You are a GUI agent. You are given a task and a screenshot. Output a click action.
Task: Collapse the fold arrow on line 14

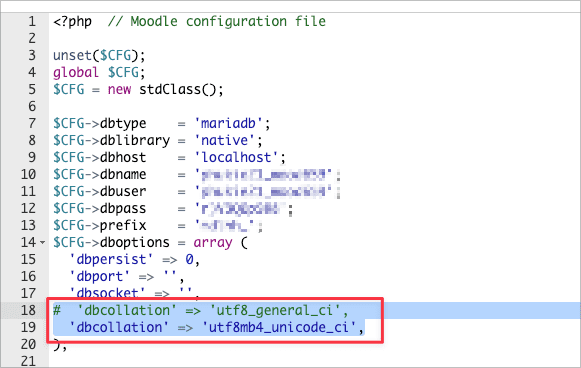[x=42, y=243]
